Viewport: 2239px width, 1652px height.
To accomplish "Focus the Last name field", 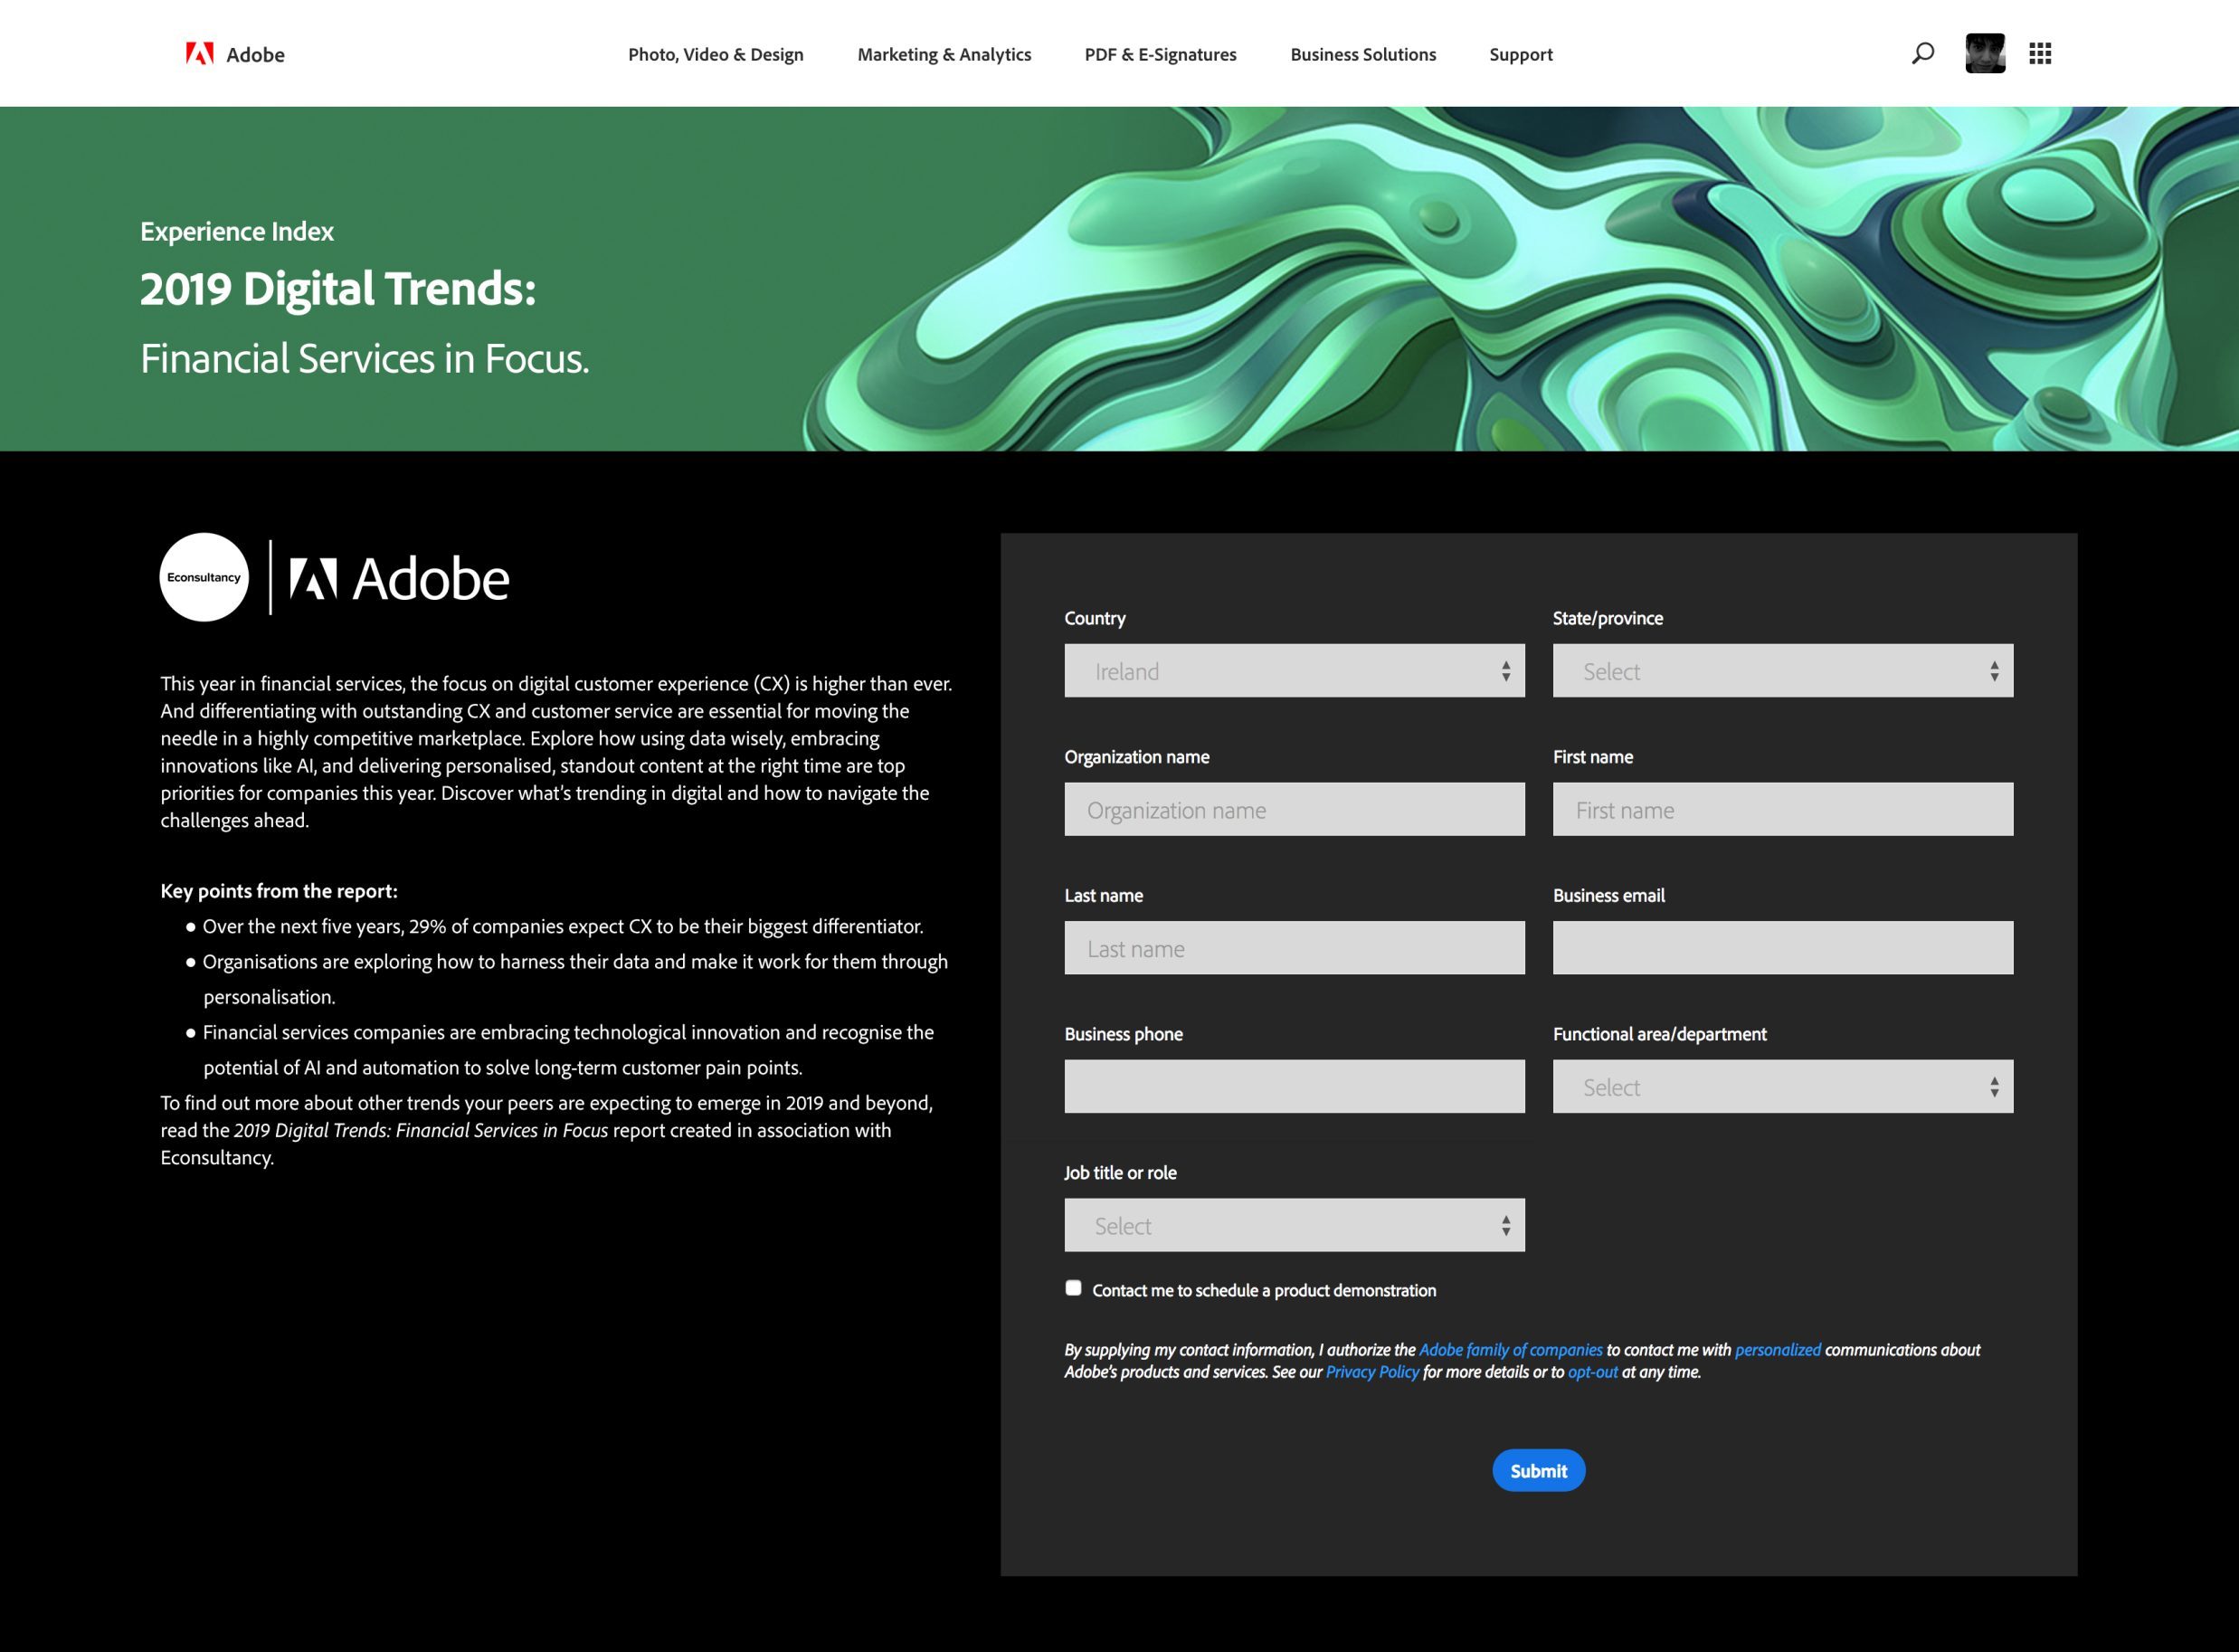I will 1294,948.
